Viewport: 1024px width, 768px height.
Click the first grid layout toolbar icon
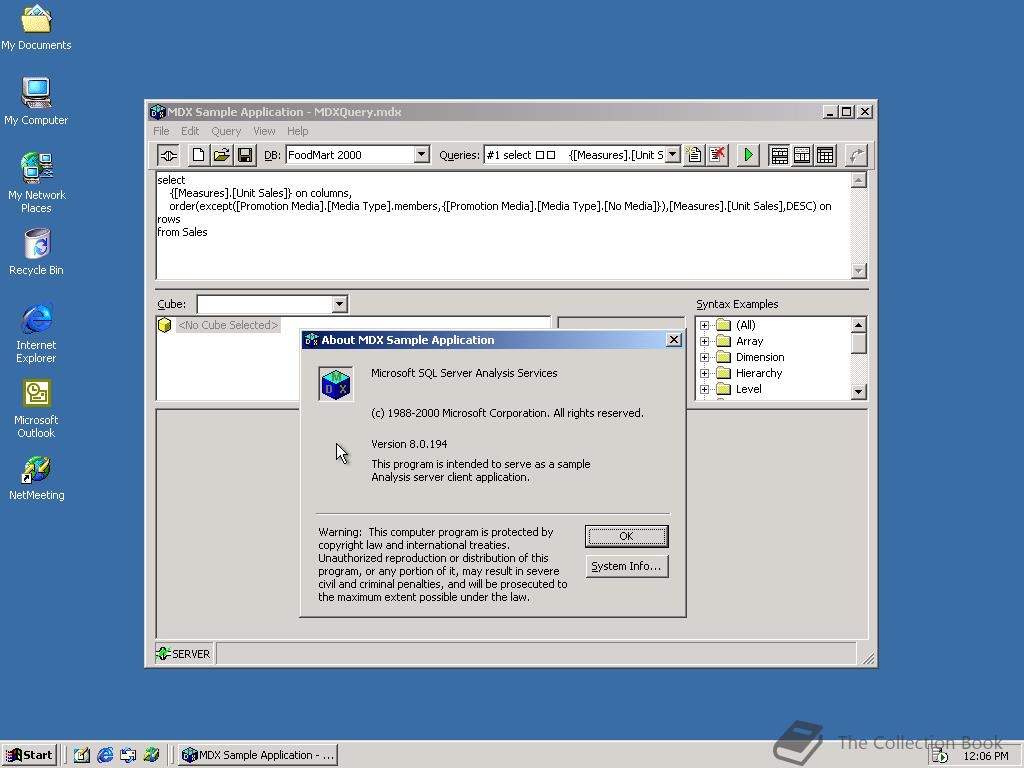(779, 155)
